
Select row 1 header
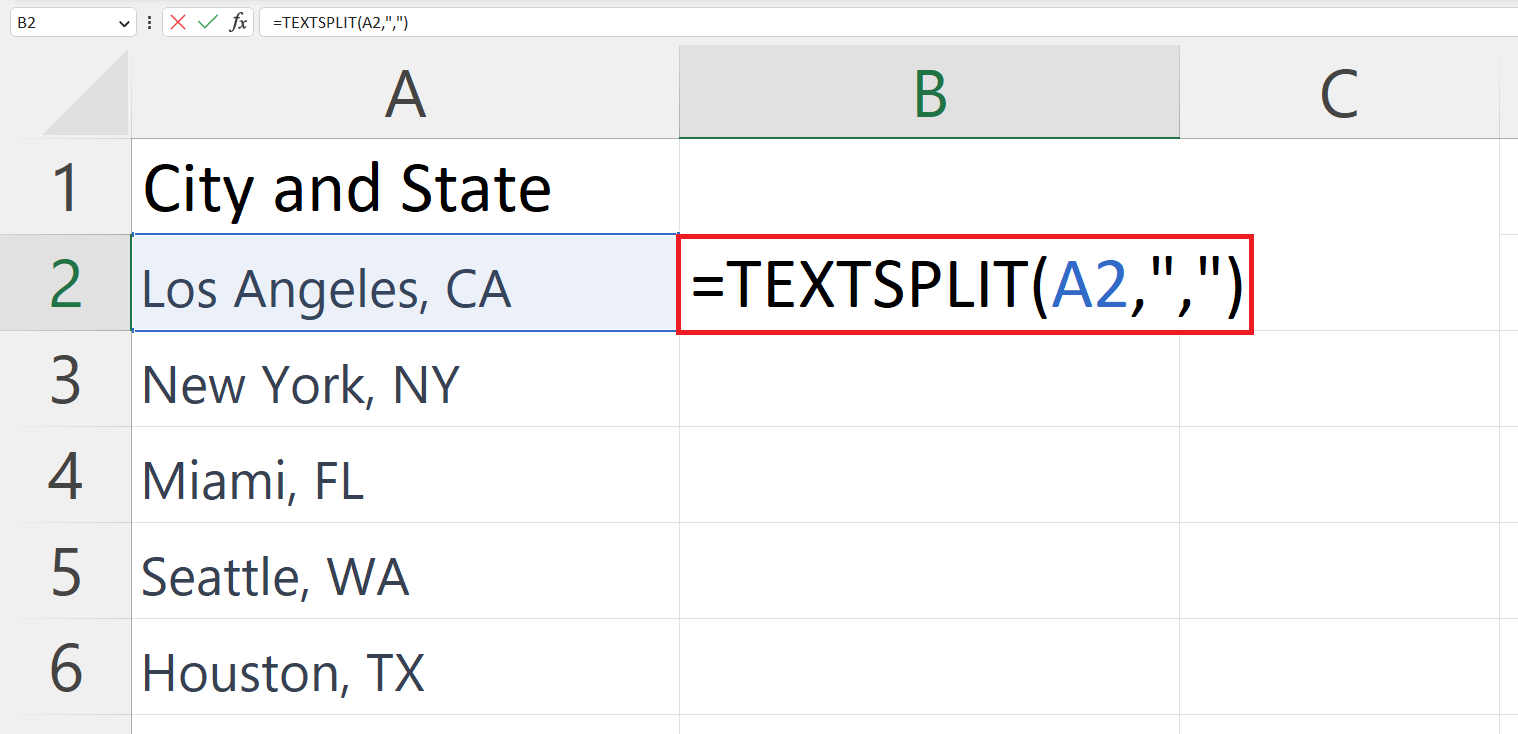tap(66, 186)
